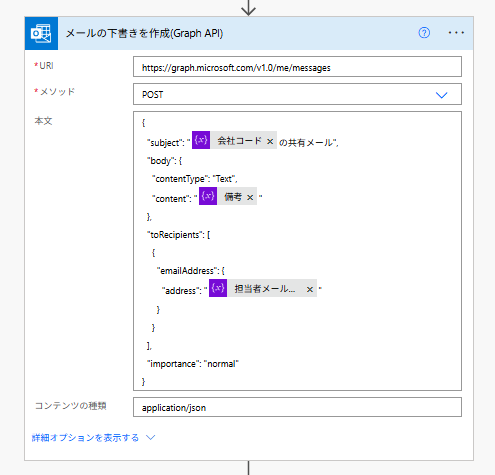Viewport: 495px width, 475px height.
Task: Click the 担当者メール variable icon
Action: point(218,288)
